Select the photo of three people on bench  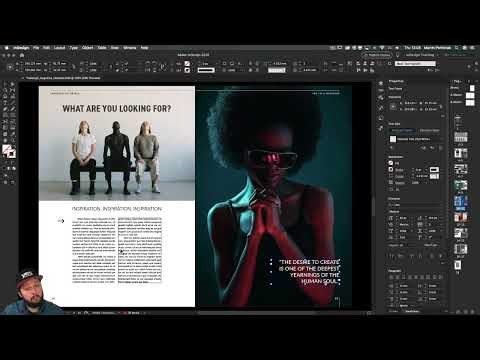tap(117, 143)
